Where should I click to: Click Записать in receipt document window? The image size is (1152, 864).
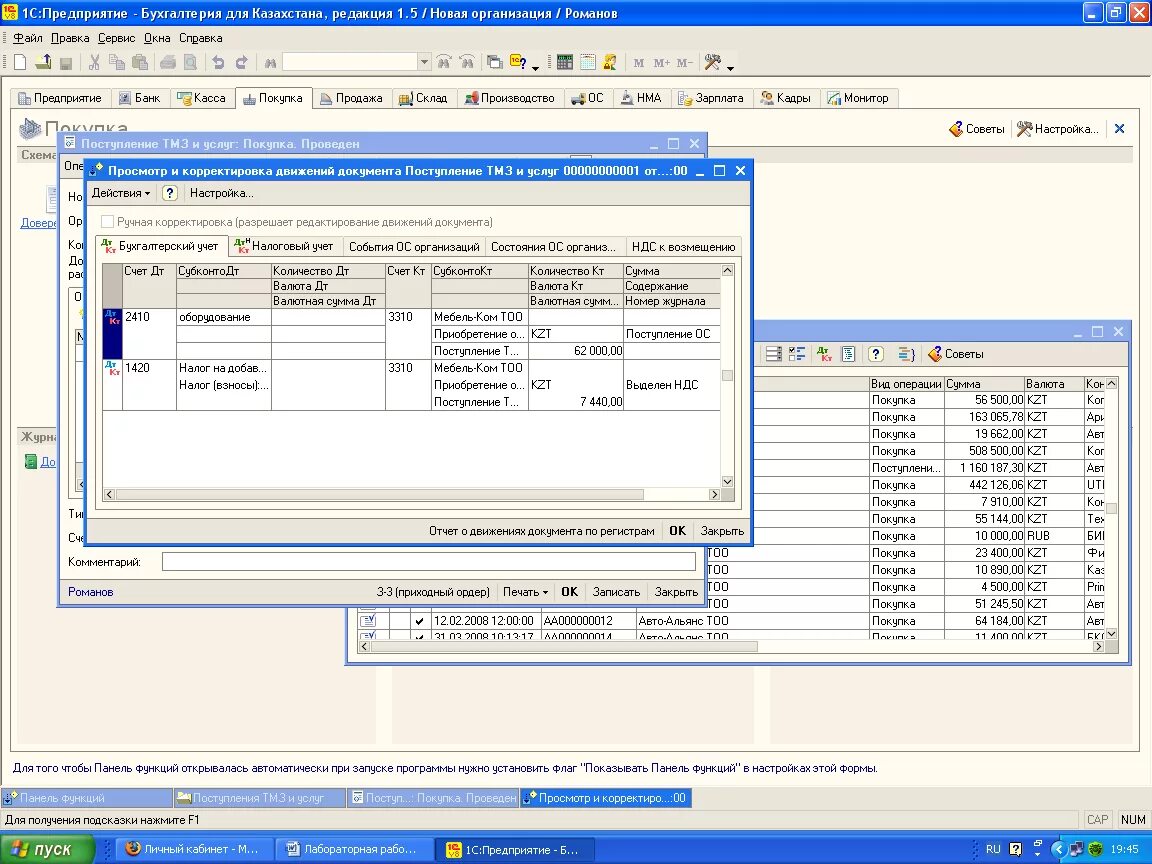pyautogui.click(x=616, y=592)
